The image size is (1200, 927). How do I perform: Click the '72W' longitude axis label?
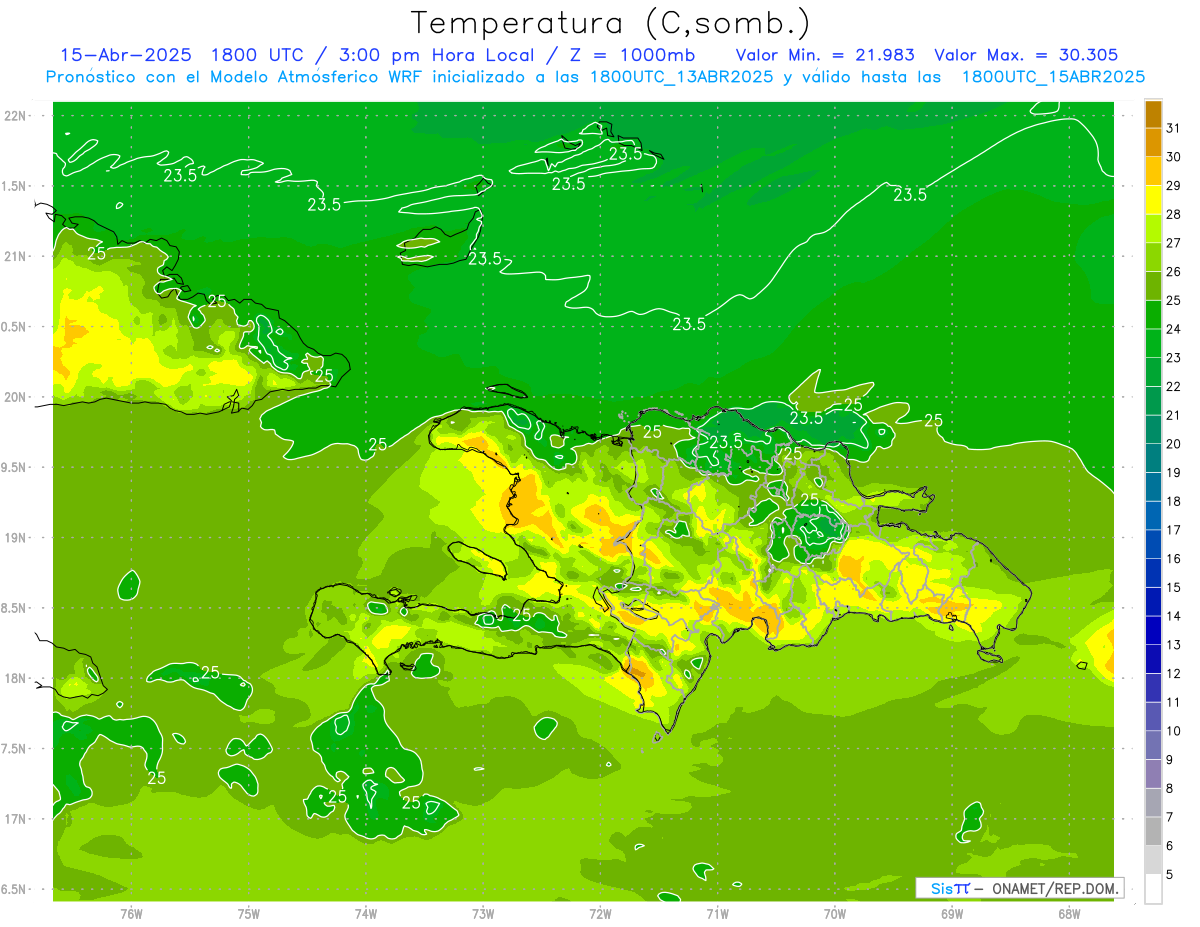tap(600, 914)
